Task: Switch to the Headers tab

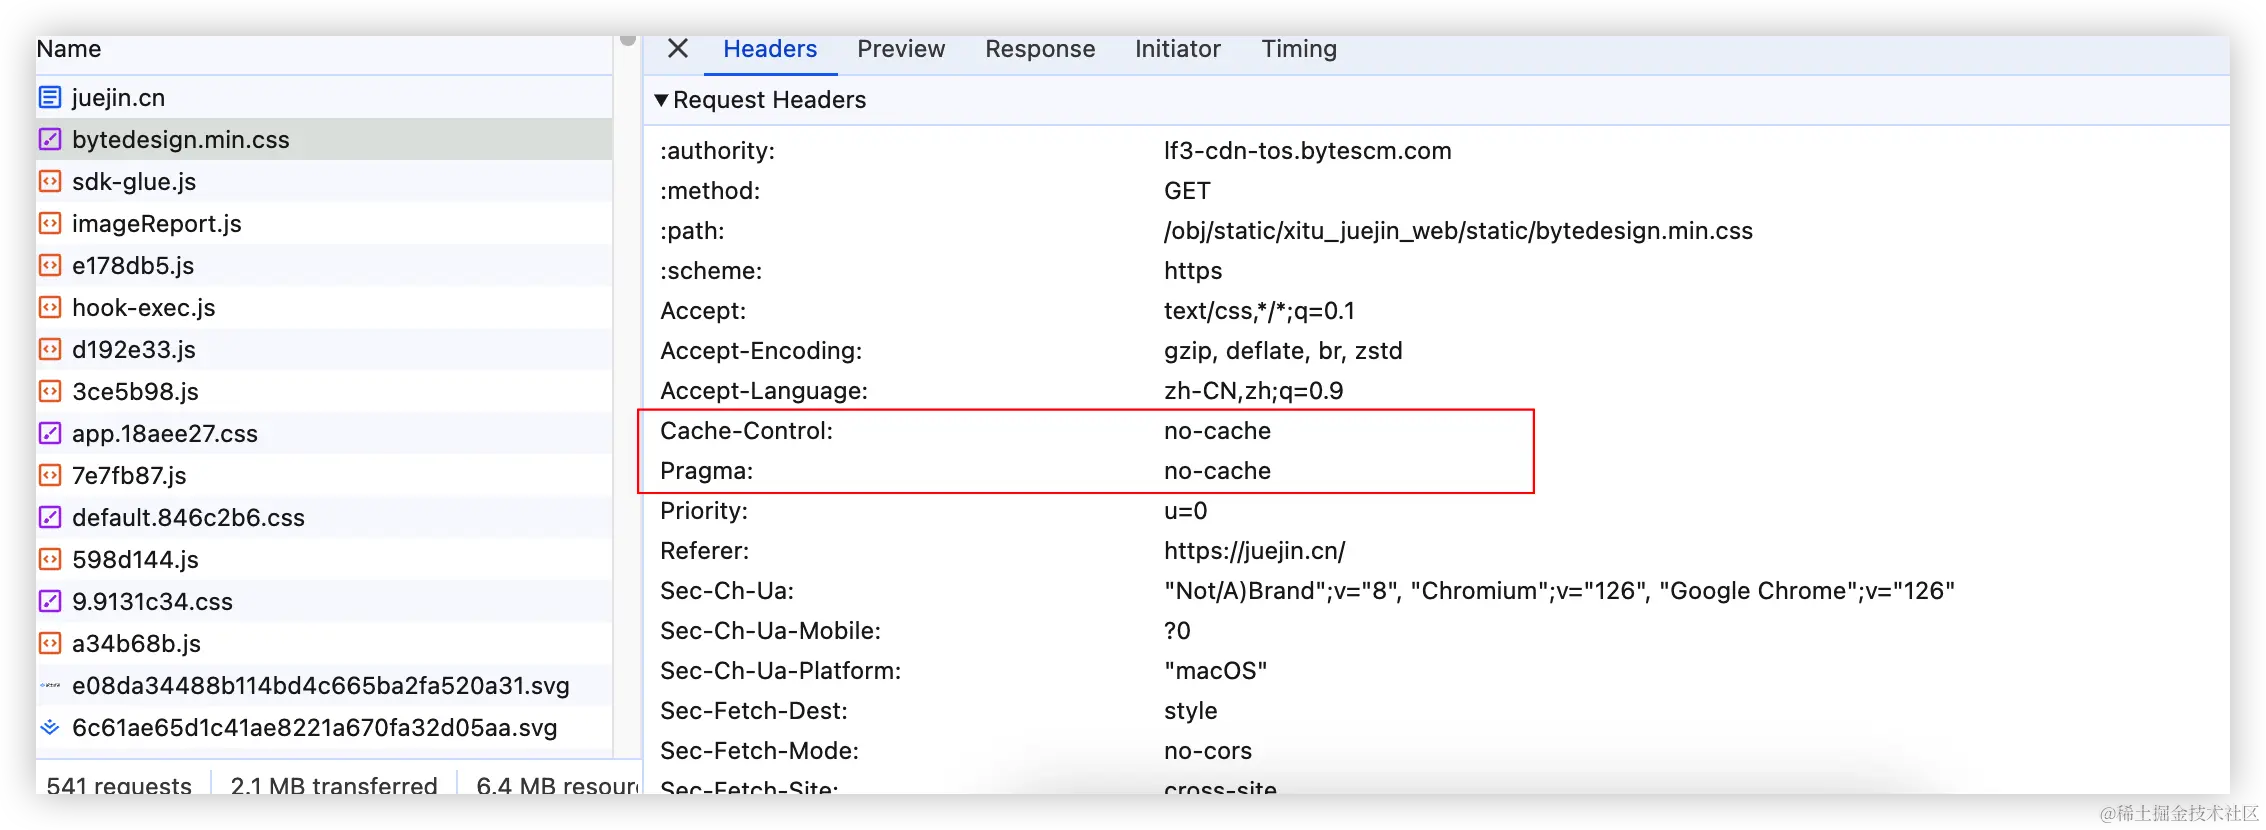Action: 770,49
